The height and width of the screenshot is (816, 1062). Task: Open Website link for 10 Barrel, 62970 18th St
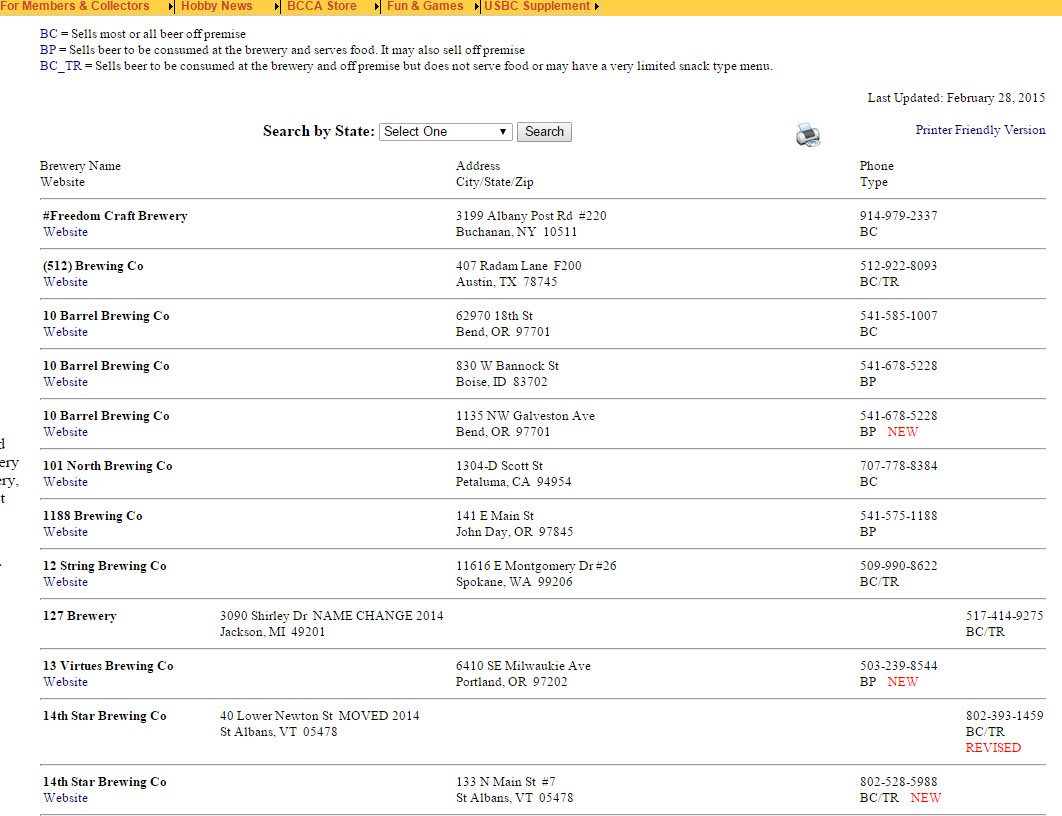pyautogui.click(x=66, y=332)
